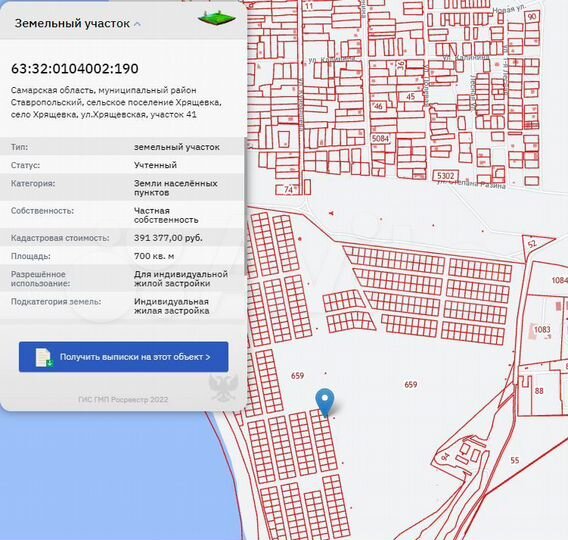
Task: Click parcel labeled 5084 on map
Action: (380, 138)
